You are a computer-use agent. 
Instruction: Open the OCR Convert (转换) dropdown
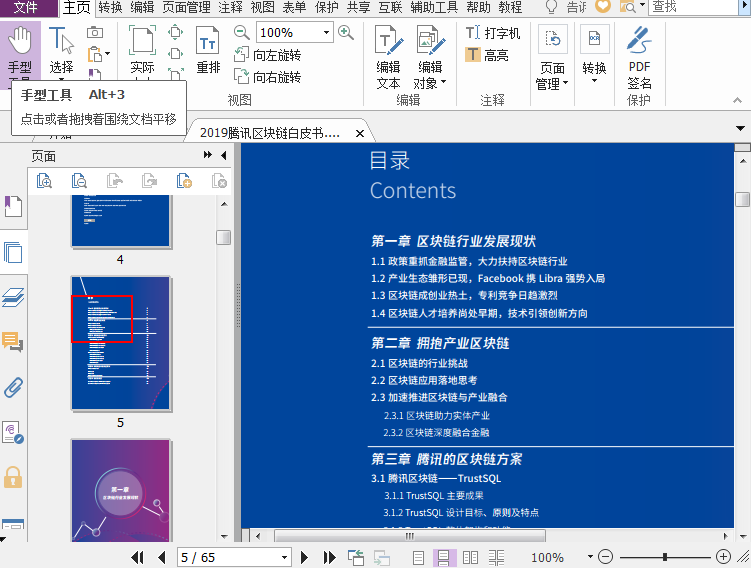tap(594, 55)
